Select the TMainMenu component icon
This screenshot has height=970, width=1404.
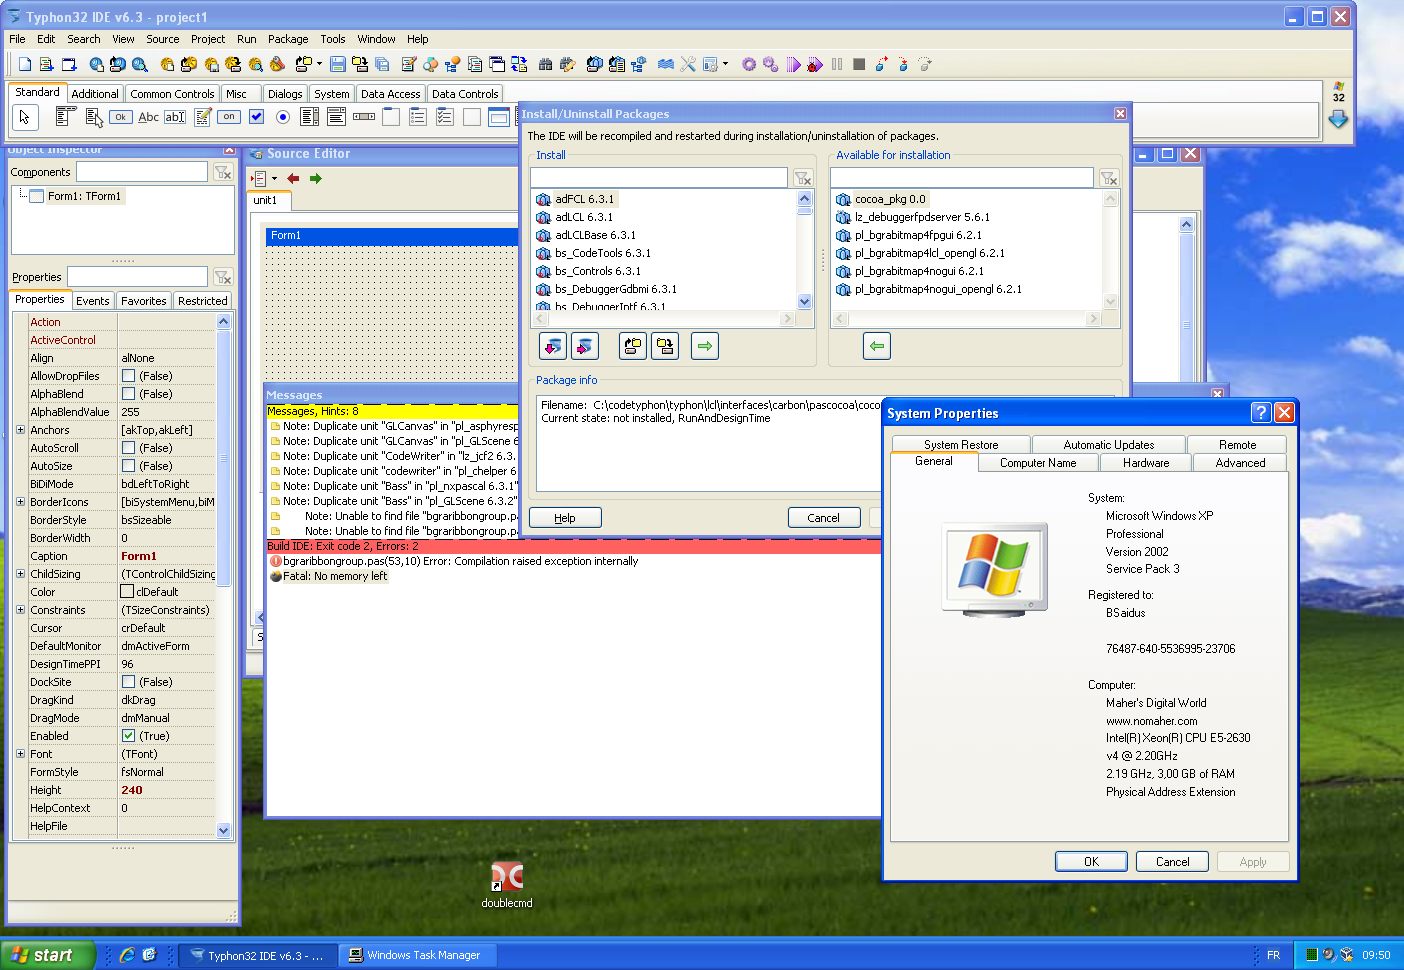coord(65,117)
